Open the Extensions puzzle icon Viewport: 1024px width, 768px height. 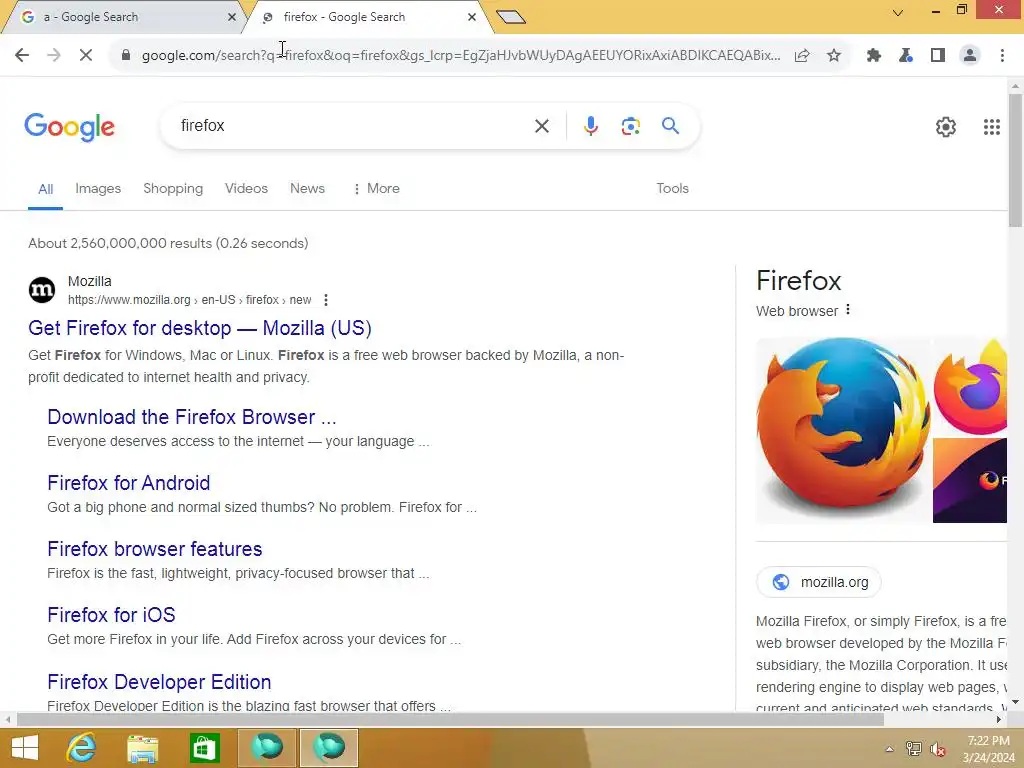tap(874, 56)
